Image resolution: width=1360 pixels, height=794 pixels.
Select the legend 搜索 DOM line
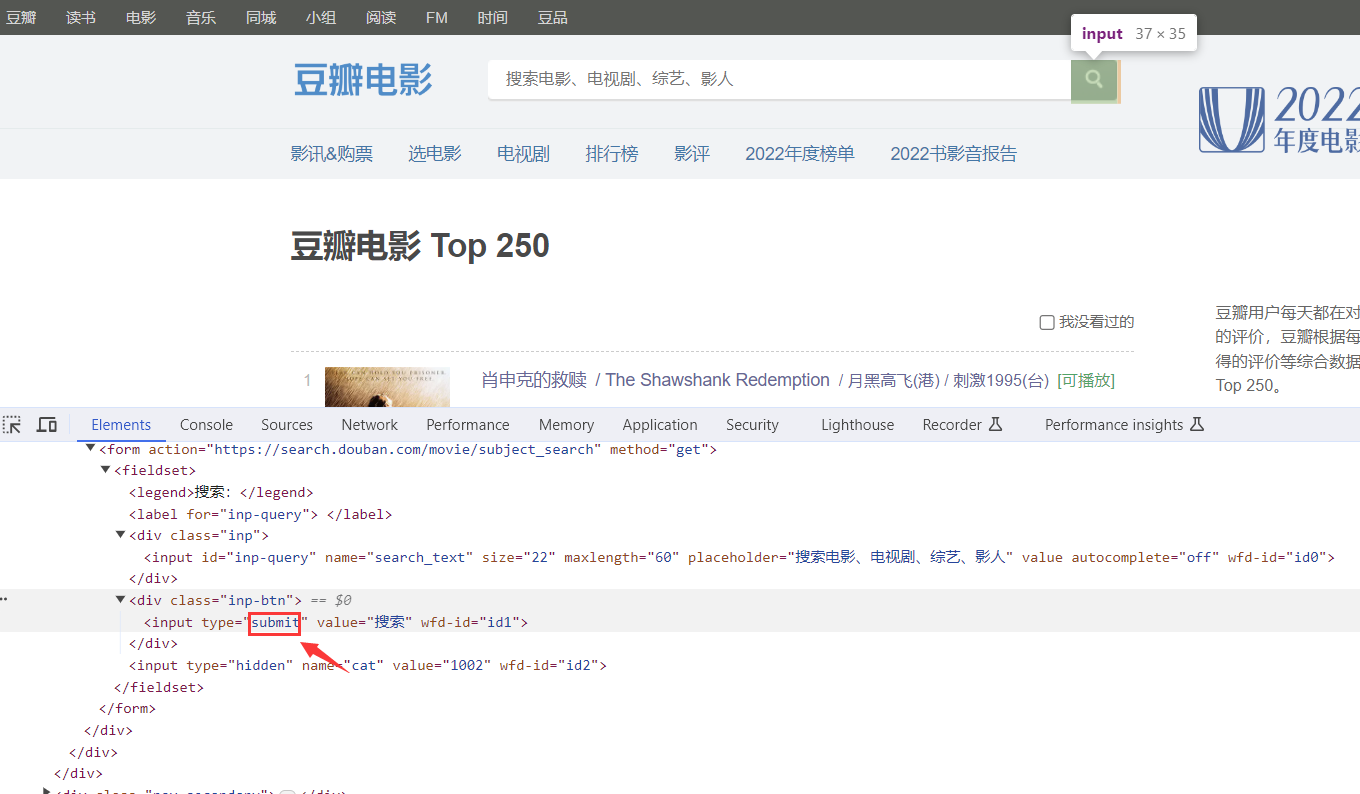pos(221,492)
